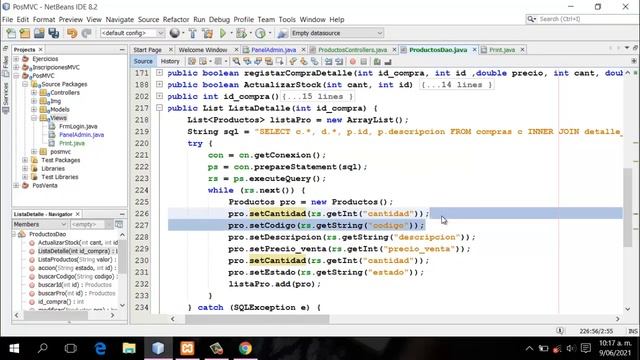Screen dimensions: 640x360
Task: Click the Clean and Build icon
Action: click(207, 33)
